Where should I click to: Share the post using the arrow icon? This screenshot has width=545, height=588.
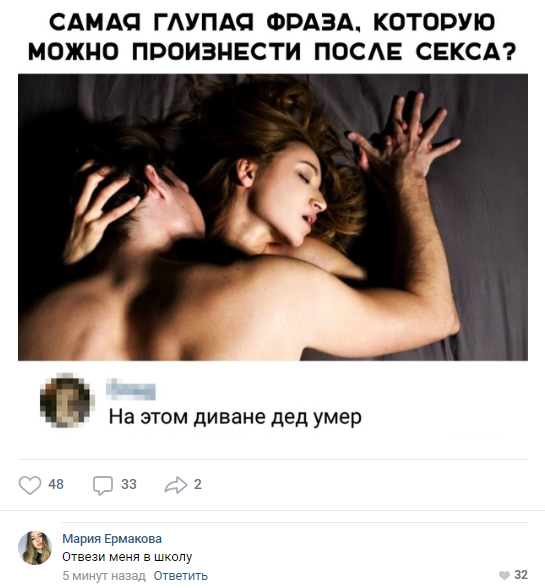(175, 485)
